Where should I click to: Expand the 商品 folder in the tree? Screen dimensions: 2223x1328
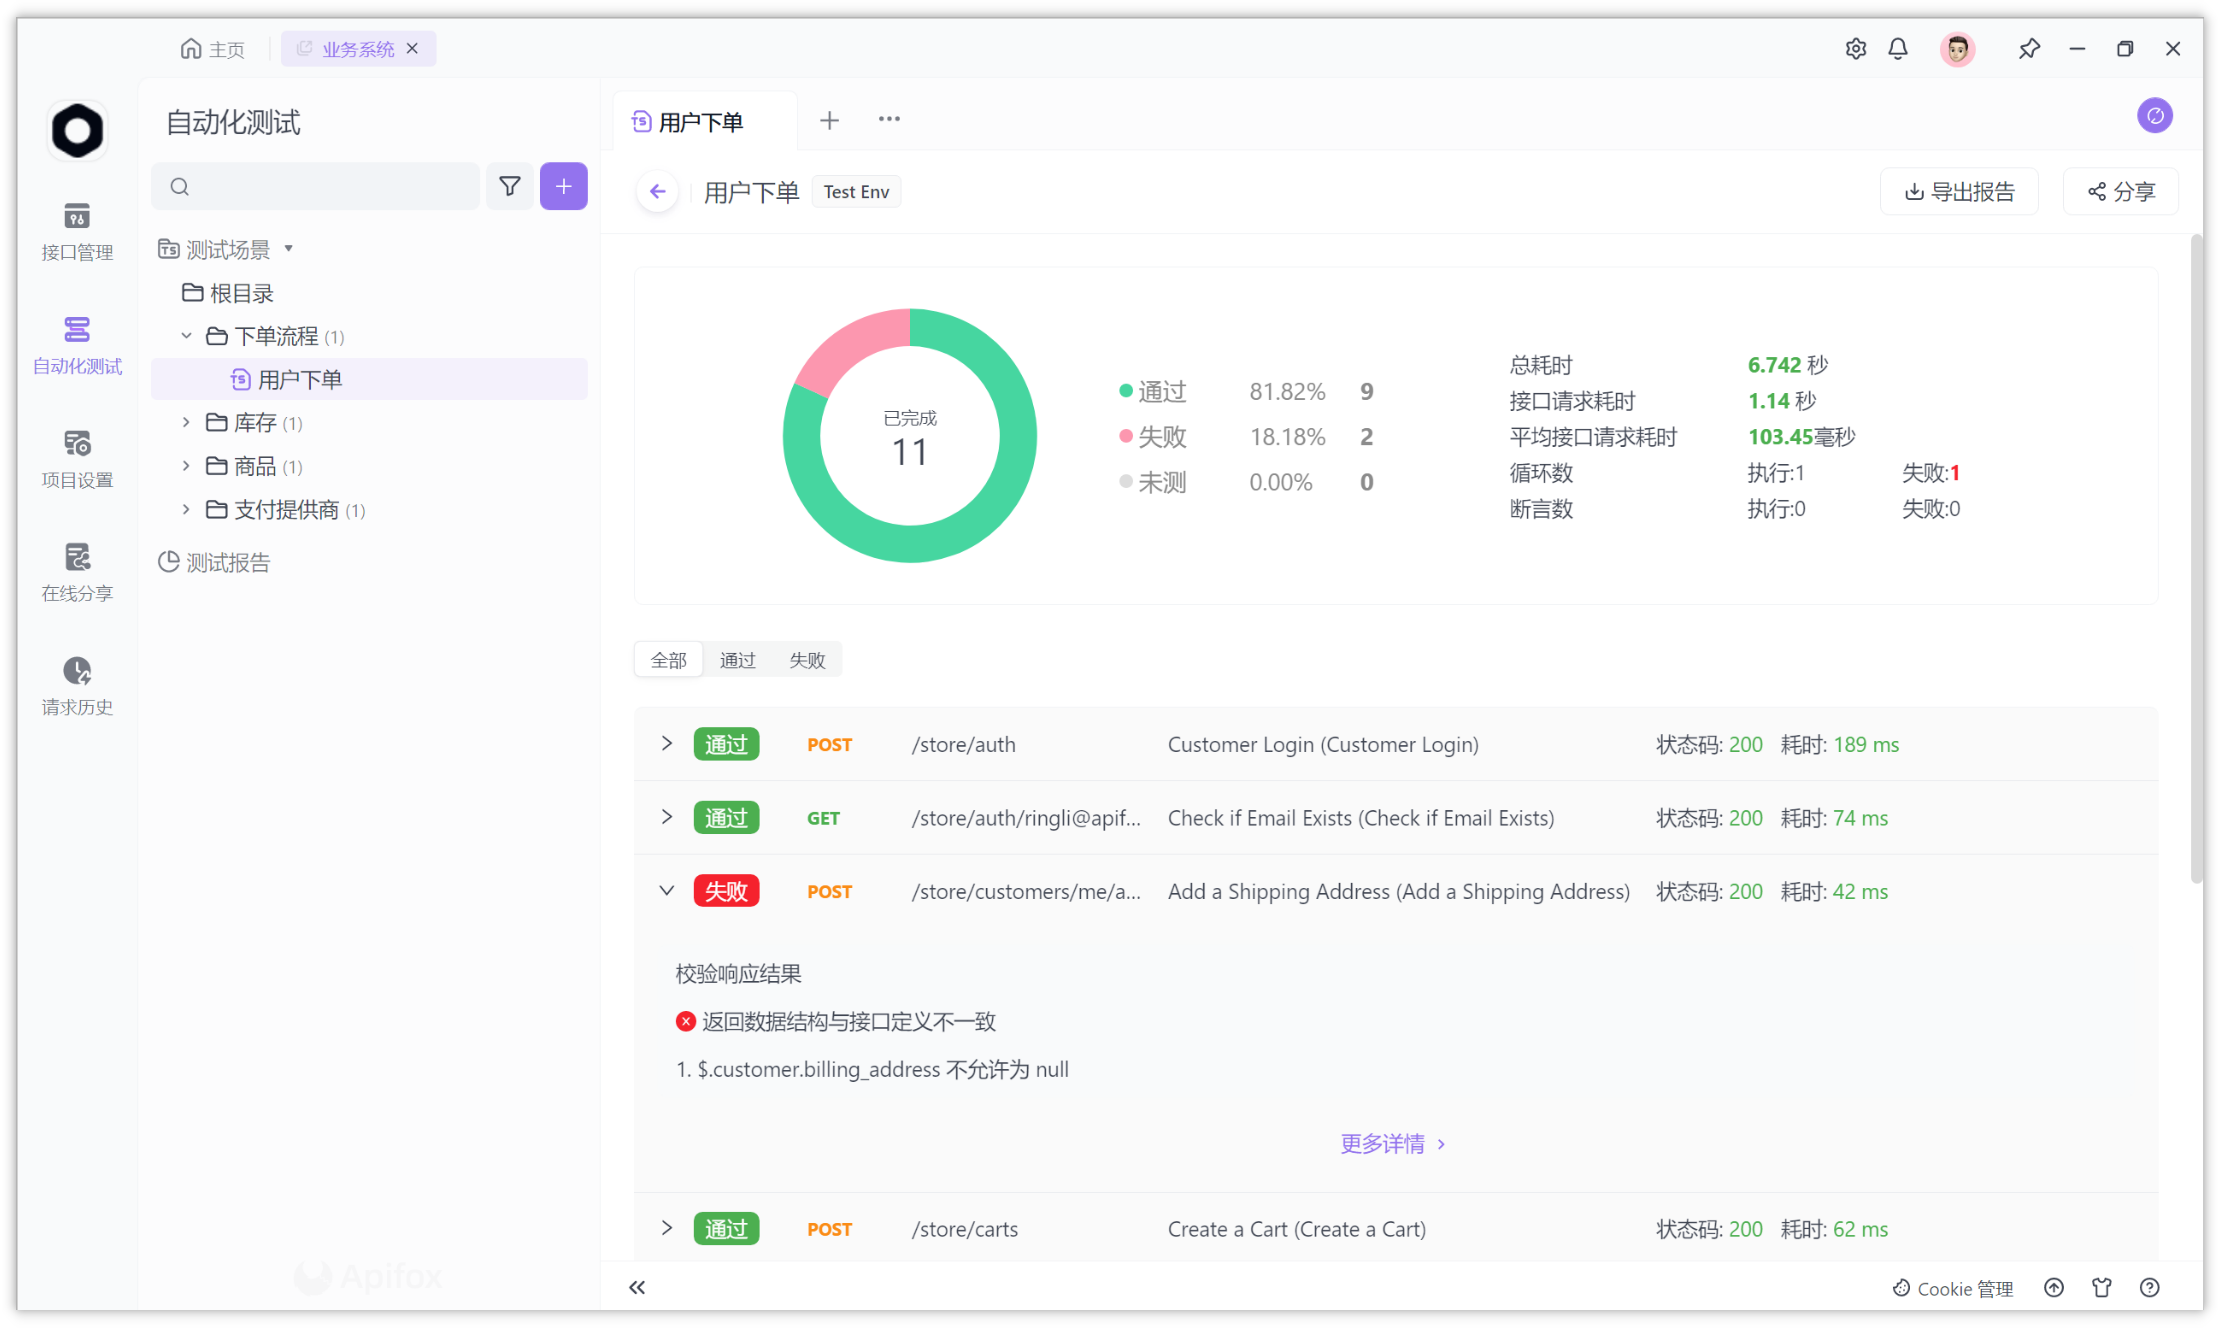(185, 465)
